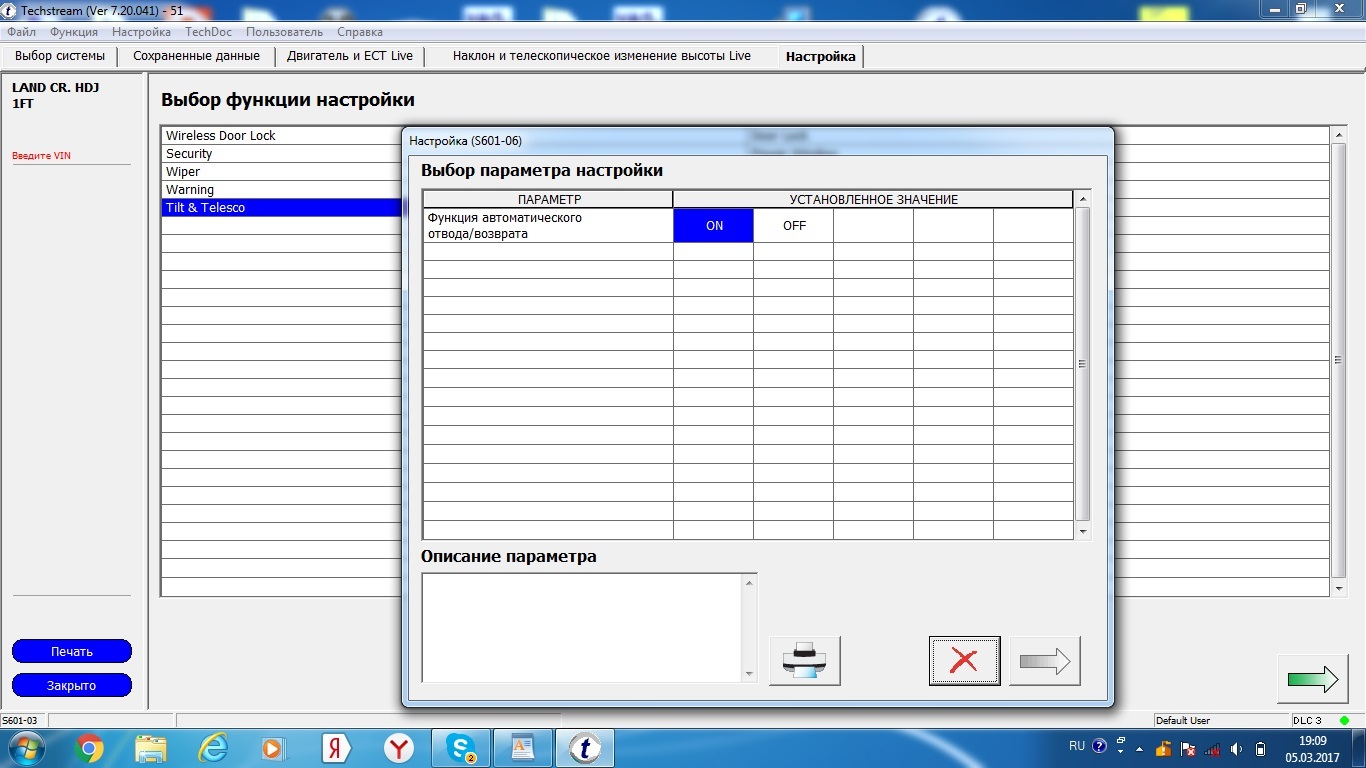The height and width of the screenshot is (768, 1366).
Task: Click the Введите VIN link
Action: tap(42, 156)
